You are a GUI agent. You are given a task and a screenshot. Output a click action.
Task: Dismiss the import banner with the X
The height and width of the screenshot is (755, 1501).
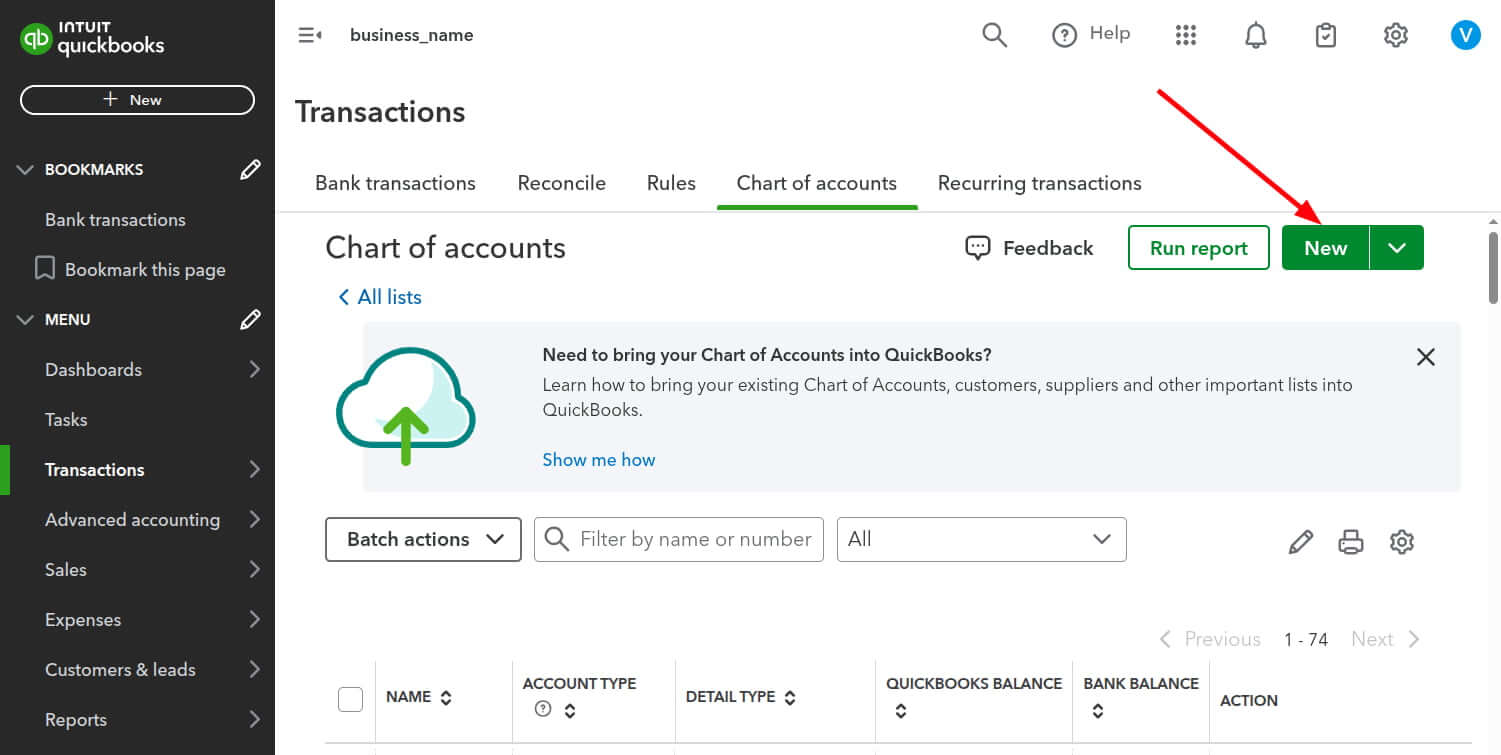tap(1426, 356)
